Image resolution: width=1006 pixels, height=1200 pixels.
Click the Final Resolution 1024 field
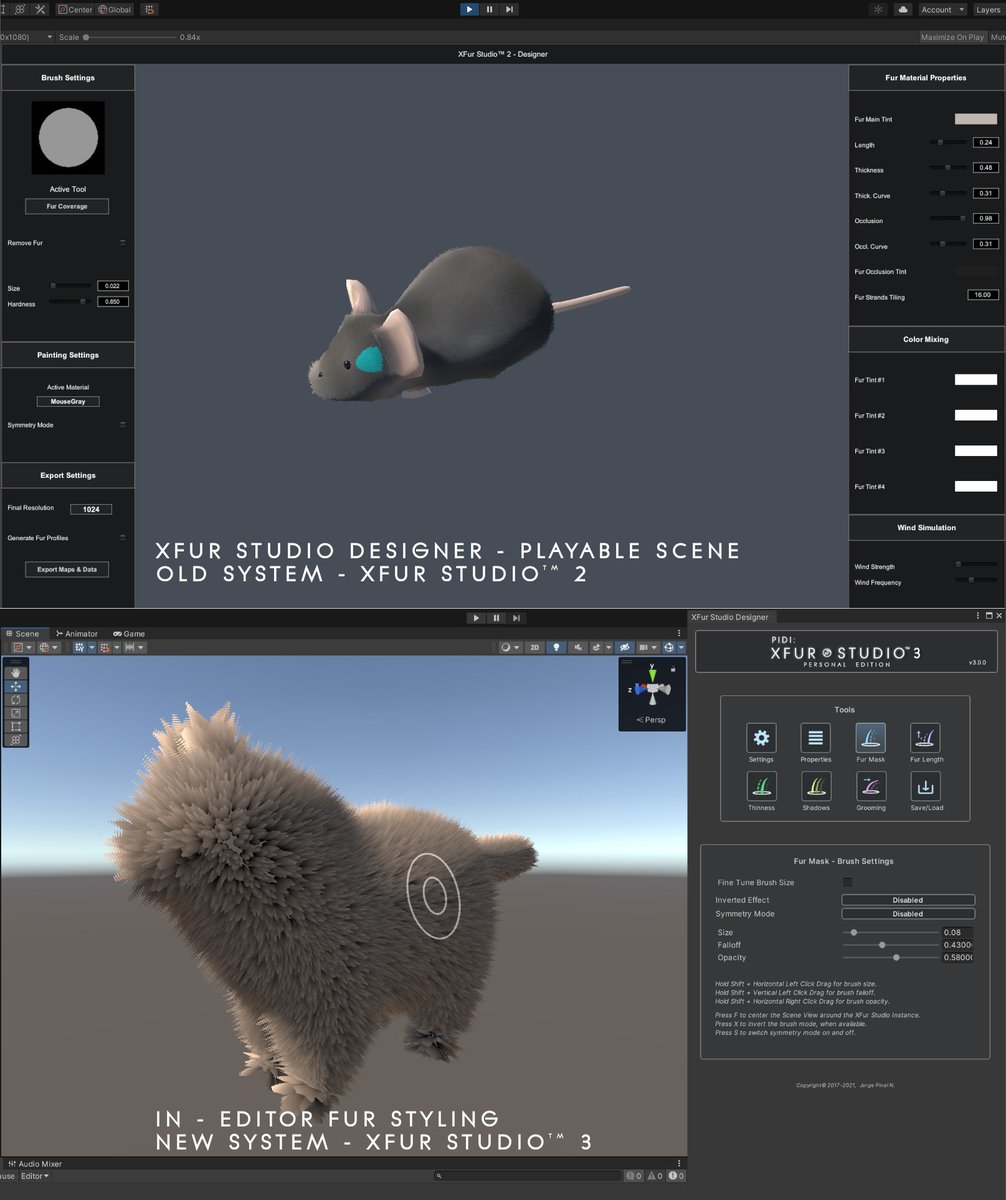pos(91,509)
